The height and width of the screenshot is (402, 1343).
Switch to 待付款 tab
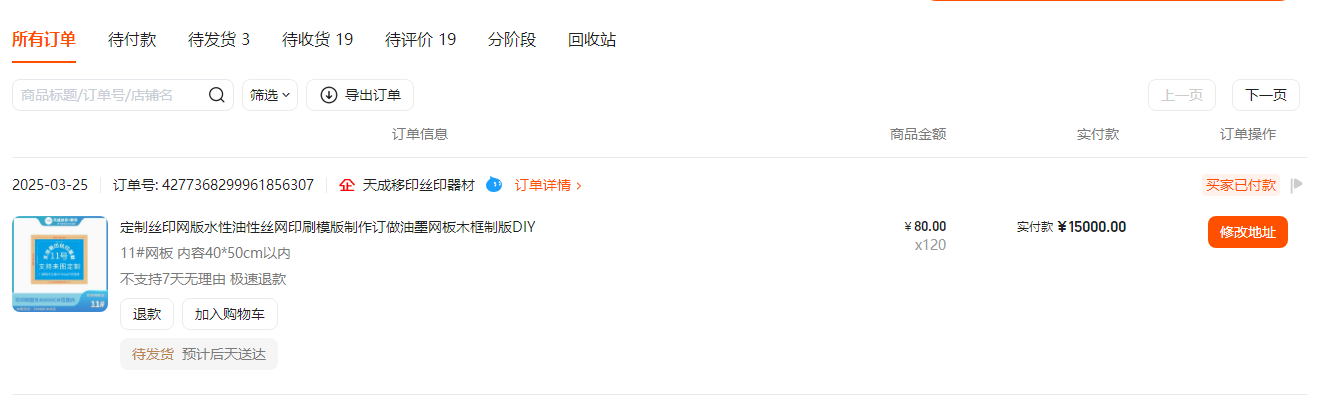pos(132,40)
